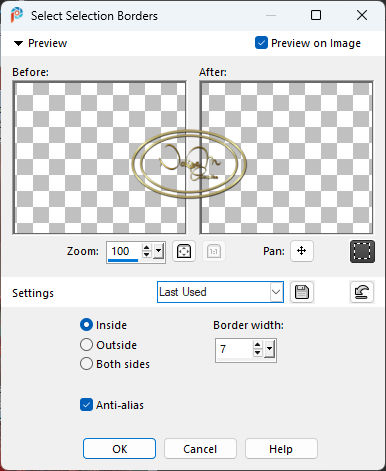Choose the Both sides radio option
The width and height of the screenshot is (386, 471).
click(x=86, y=364)
